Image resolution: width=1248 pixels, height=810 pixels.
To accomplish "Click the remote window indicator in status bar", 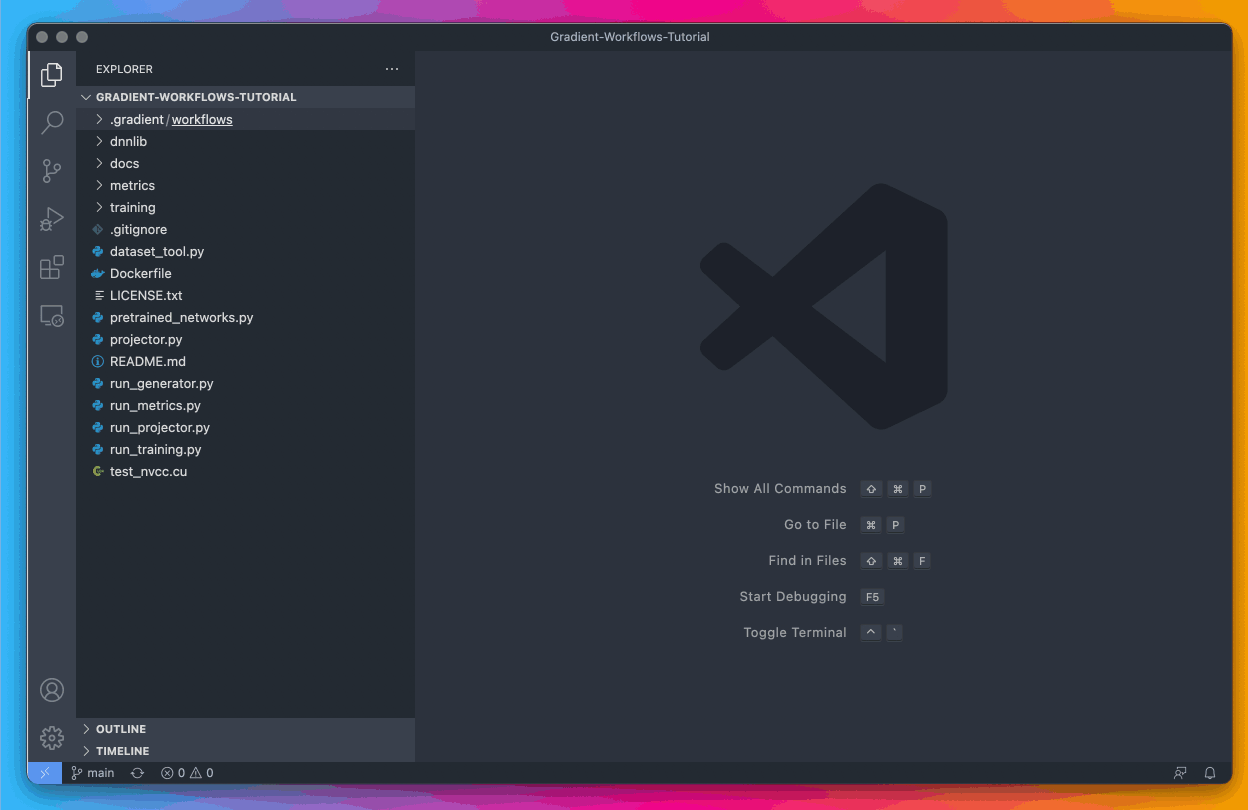I will pos(45,773).
